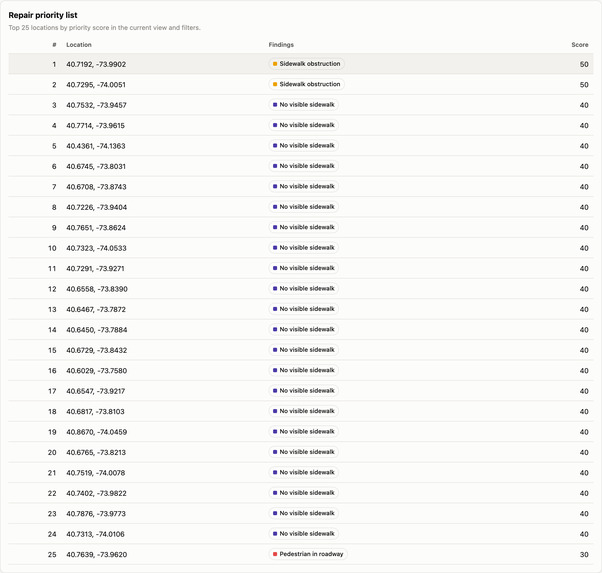Select location 40.7313, -74.0106
Viewport: 602px width, 573px height.
coord(95,534)
